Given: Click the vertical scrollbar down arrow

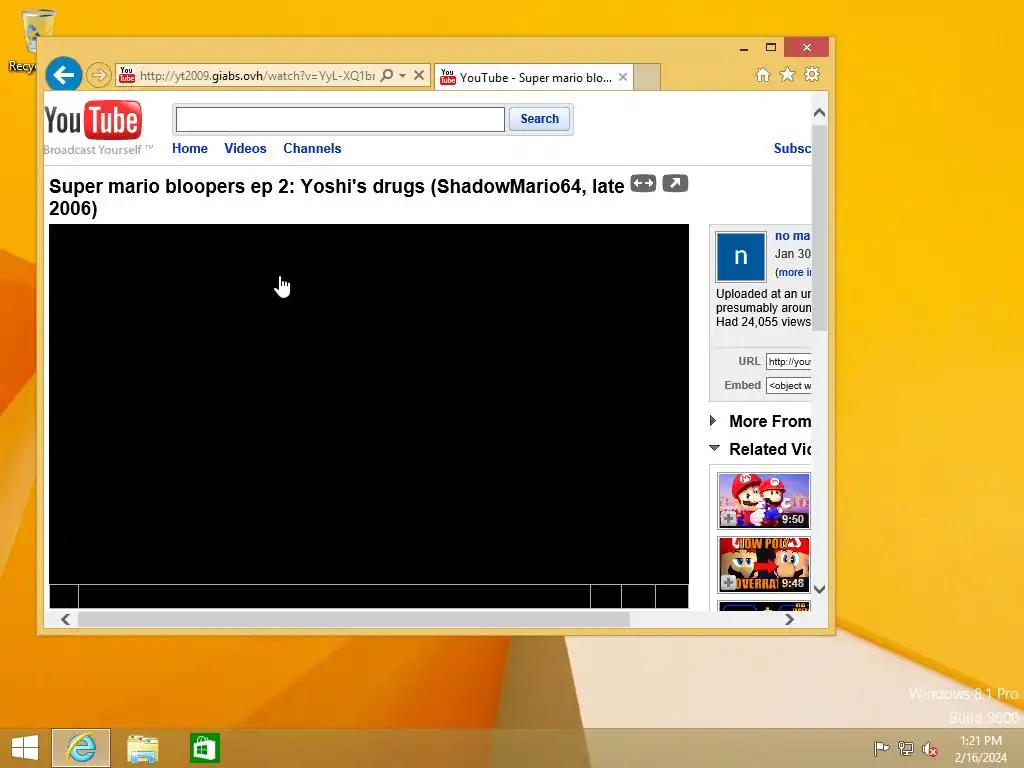Looking at the screenshot, I should click(820, 589).
